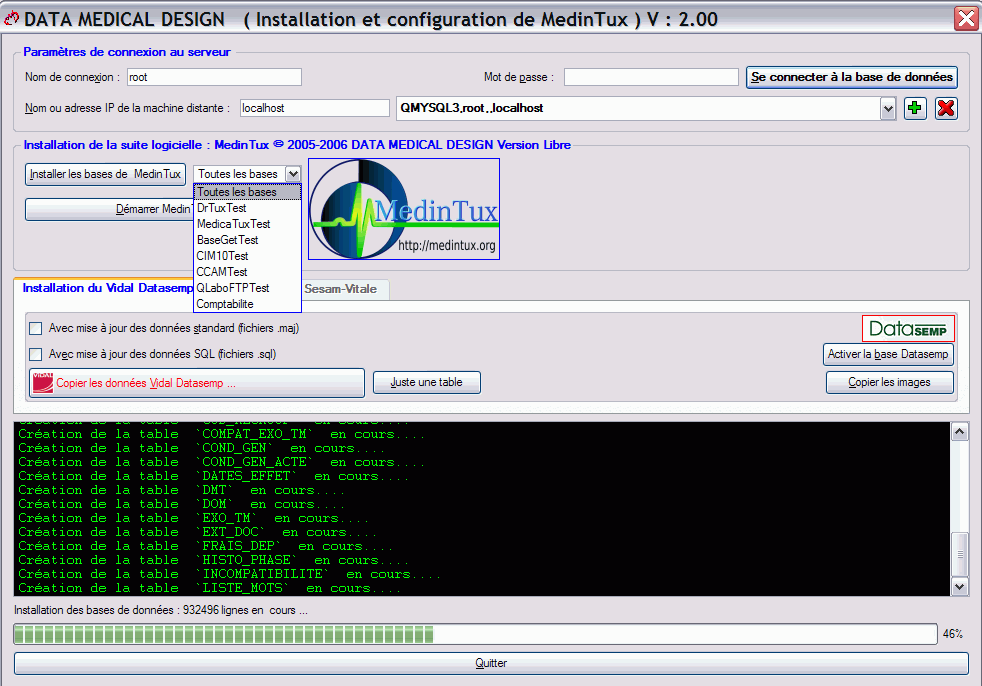
Task: Click the log scrollbar up arrow
Action: pos(959,432)
